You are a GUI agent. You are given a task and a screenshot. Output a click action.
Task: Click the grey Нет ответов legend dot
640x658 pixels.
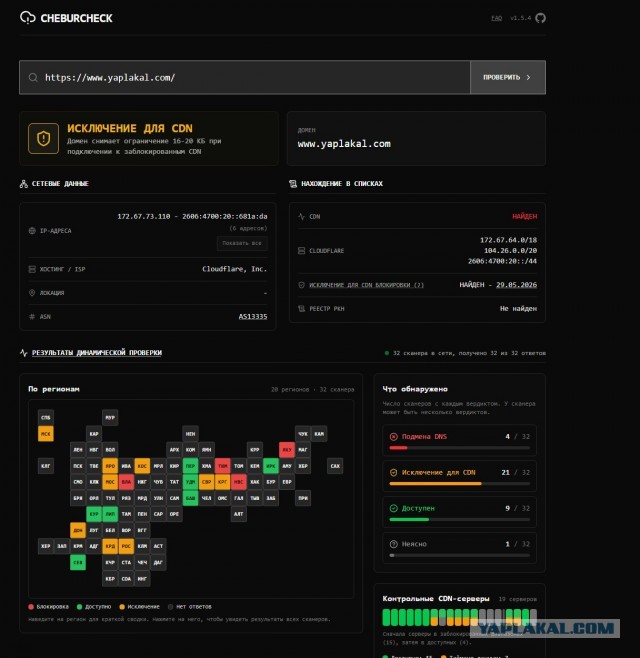pyautogui.click(x=170, y=606)
